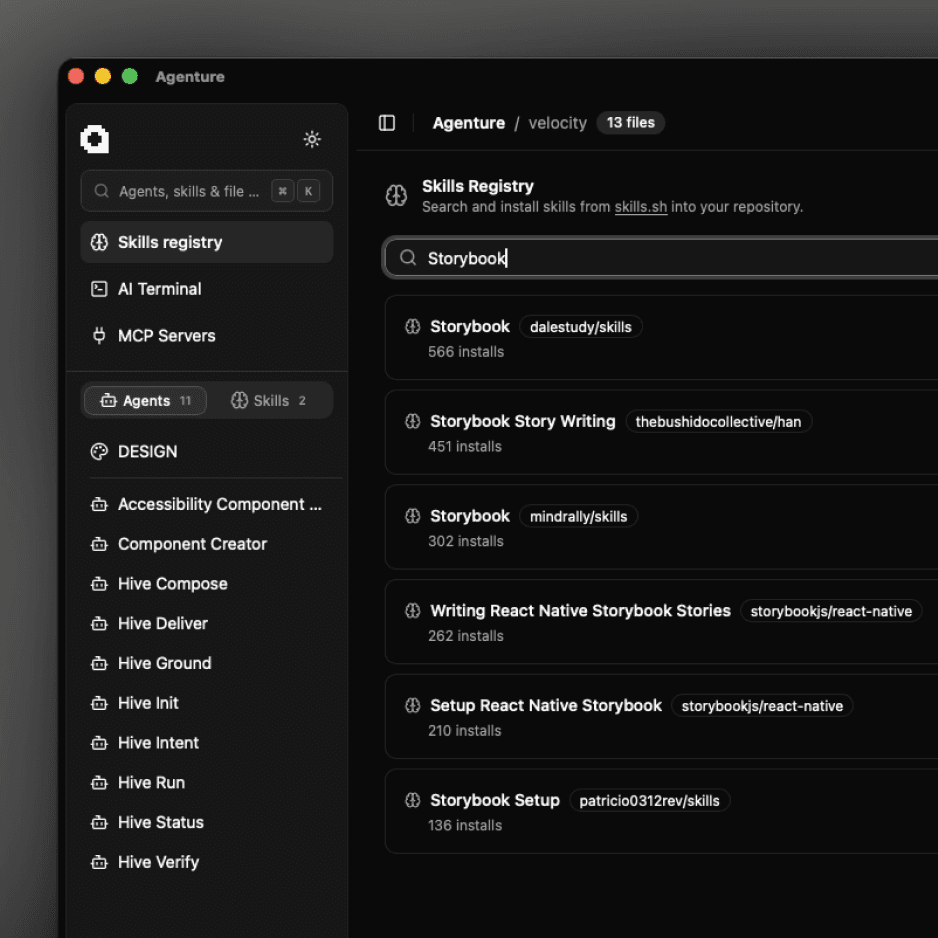The image size is (938, 938).
Task: Click the DESIGN palette icon
Action: pyautogui.click(x=99, y=452)
